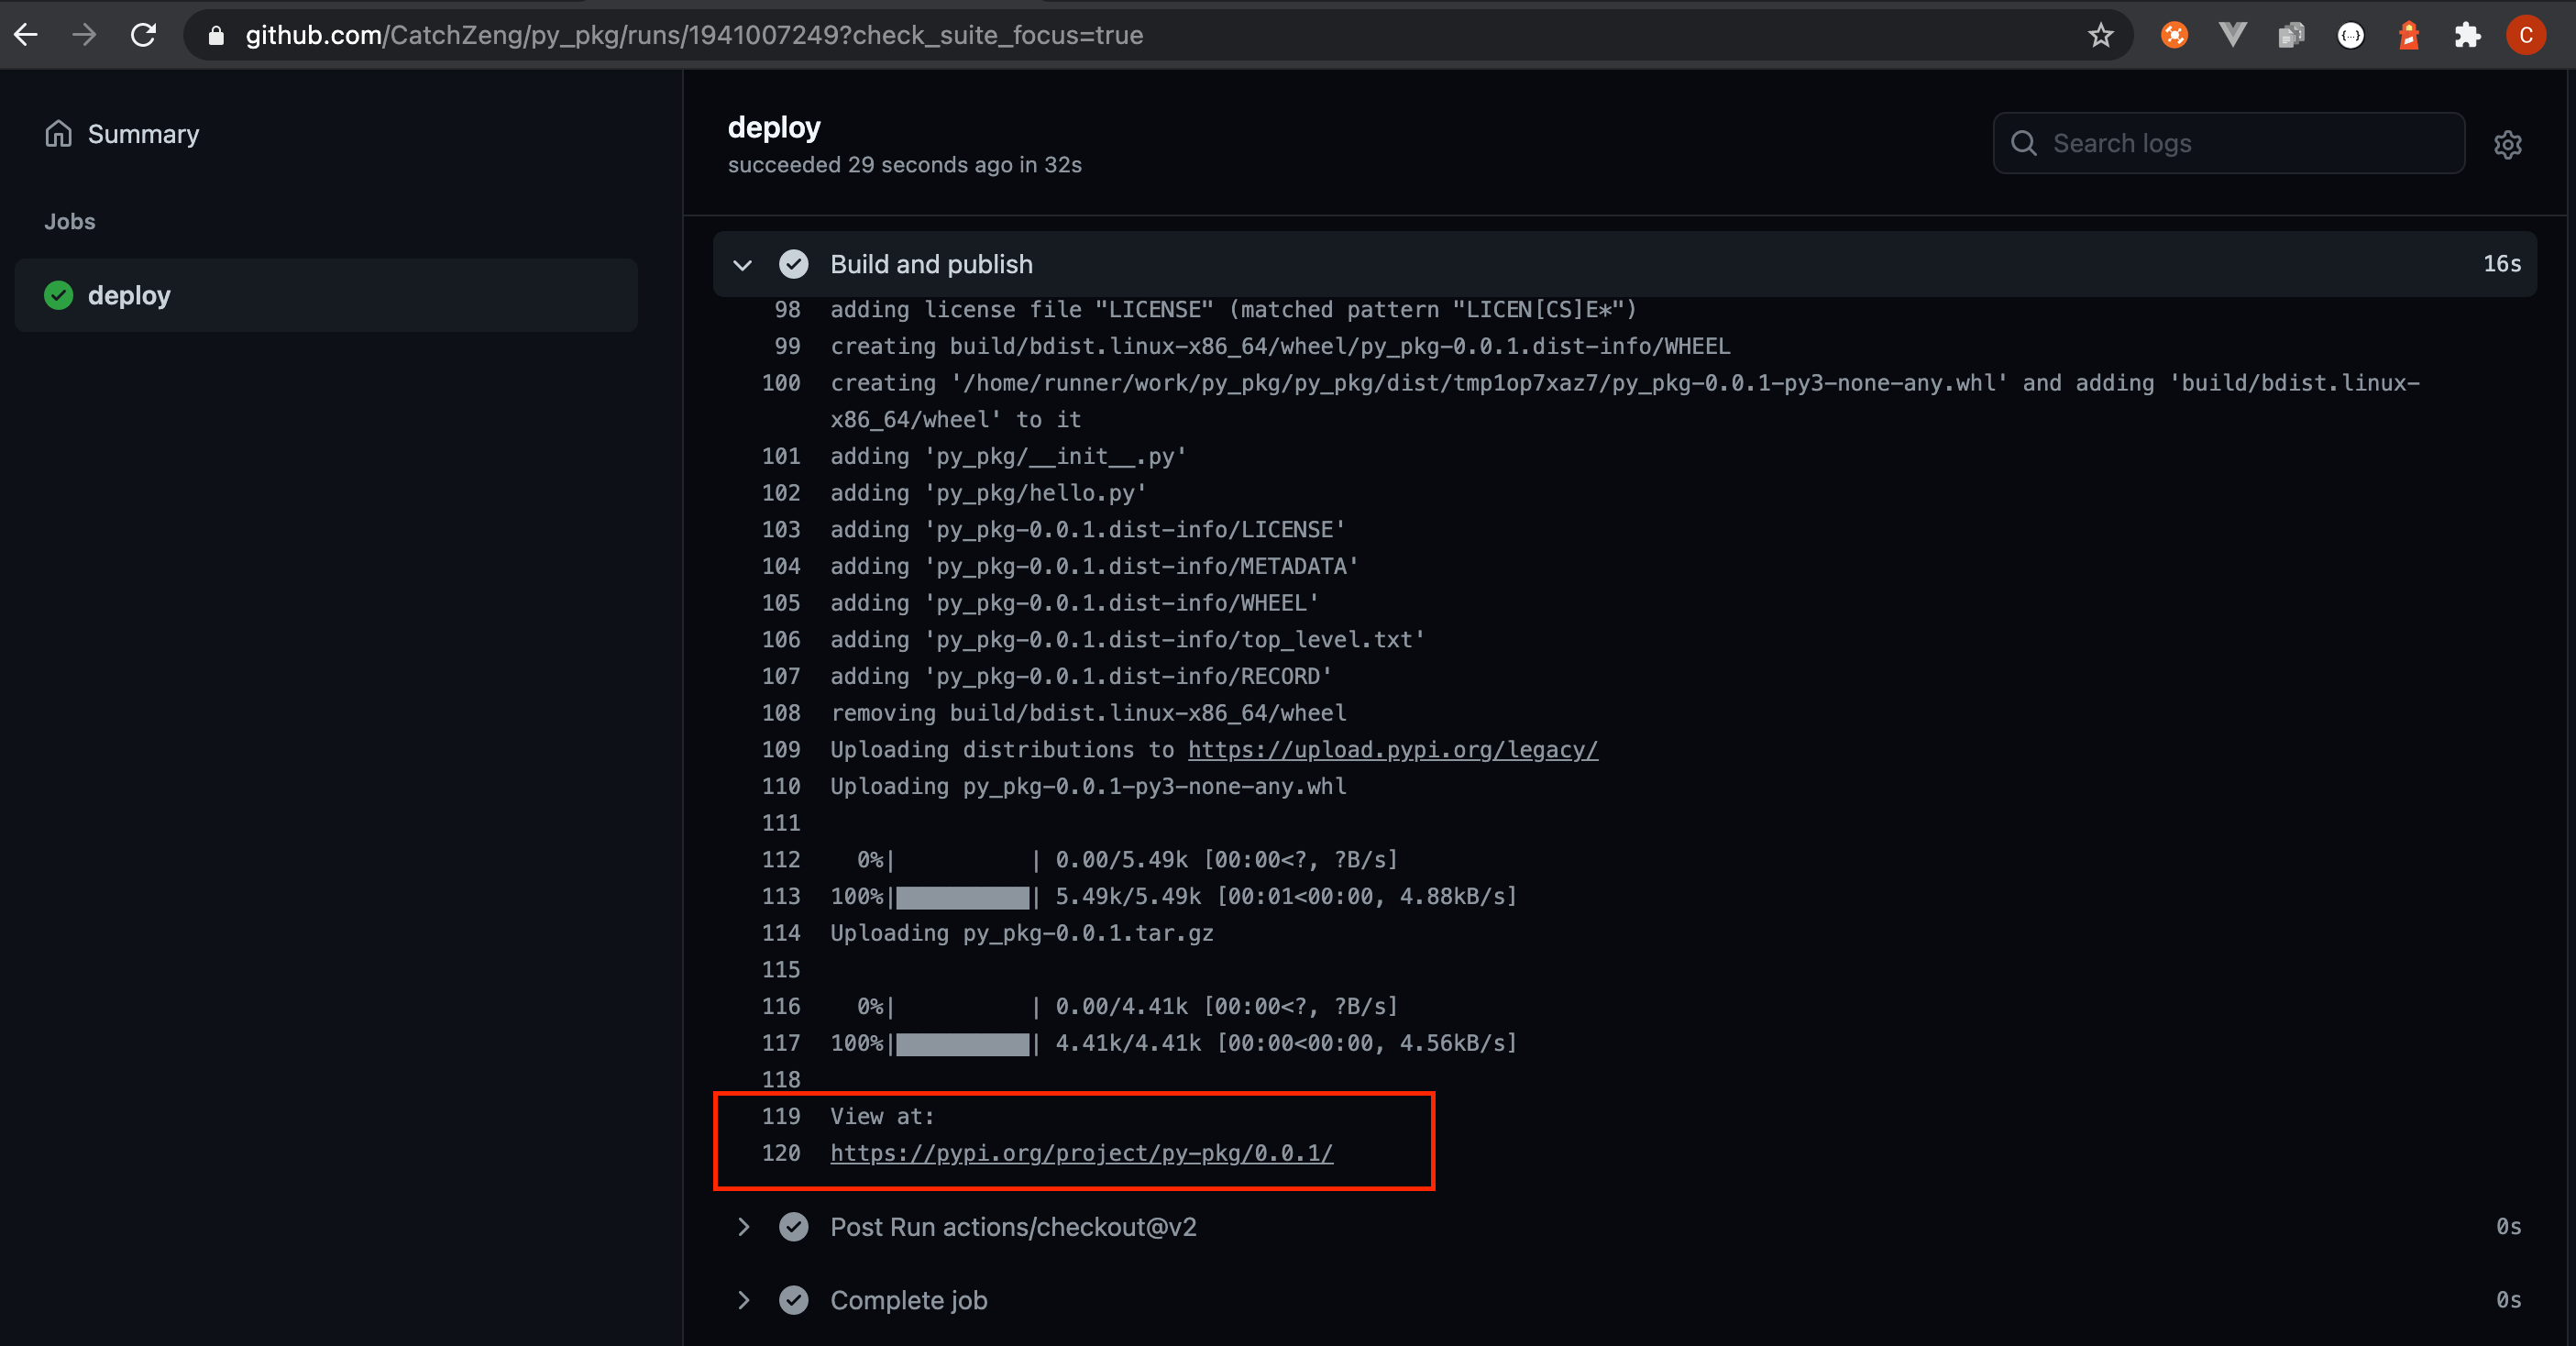Click log line number 113
This screenshot has width=2576, height=1346.
781,896
